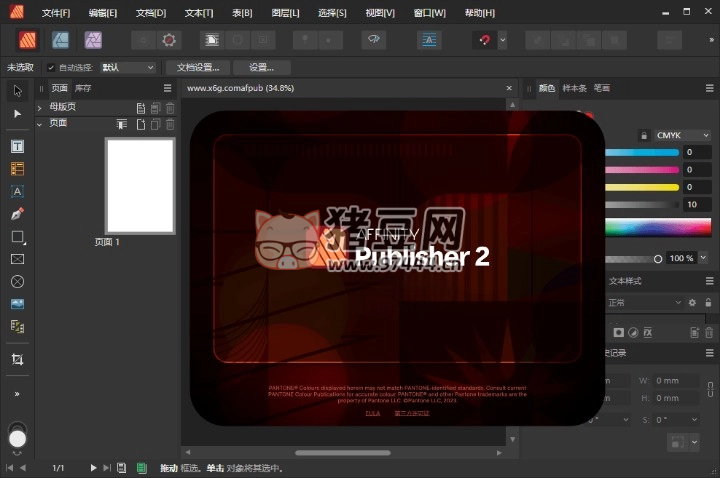The height and width of the screenshot is (478, 720).
Task: Select the Pen tool
Action: pyautogui.click(x=17, y=214)
